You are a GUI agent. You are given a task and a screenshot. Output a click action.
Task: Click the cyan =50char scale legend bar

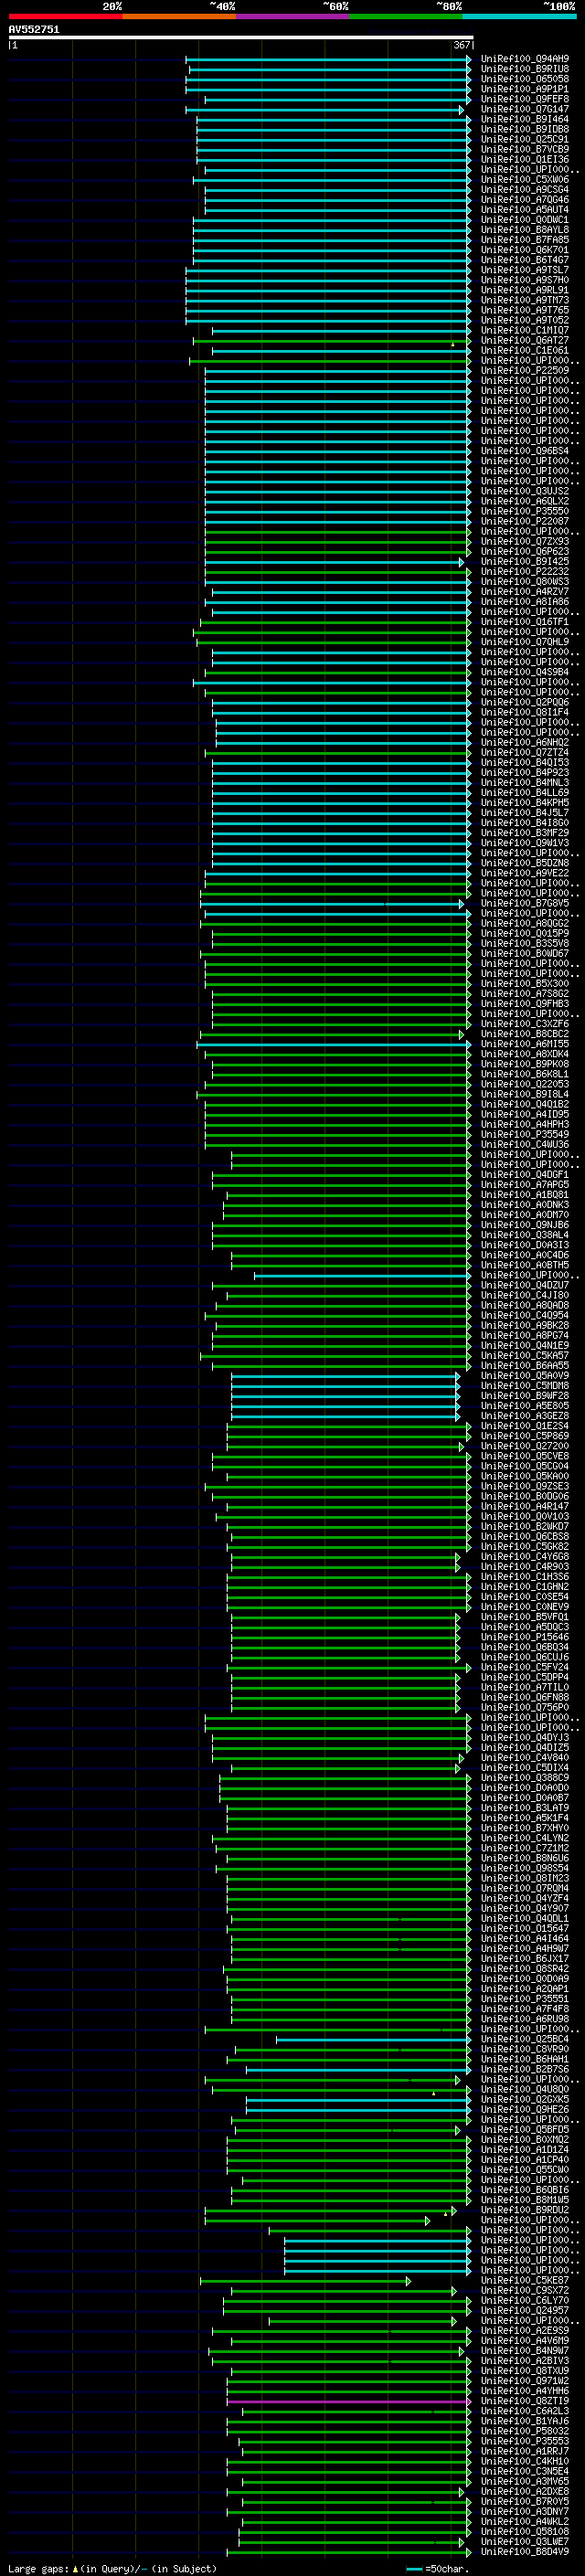click(414, 2569)
